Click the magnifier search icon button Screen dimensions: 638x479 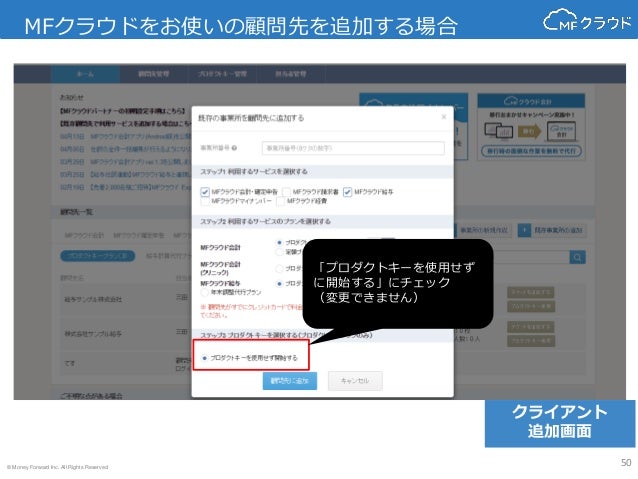pyautogui.click(x=577, y=257)
